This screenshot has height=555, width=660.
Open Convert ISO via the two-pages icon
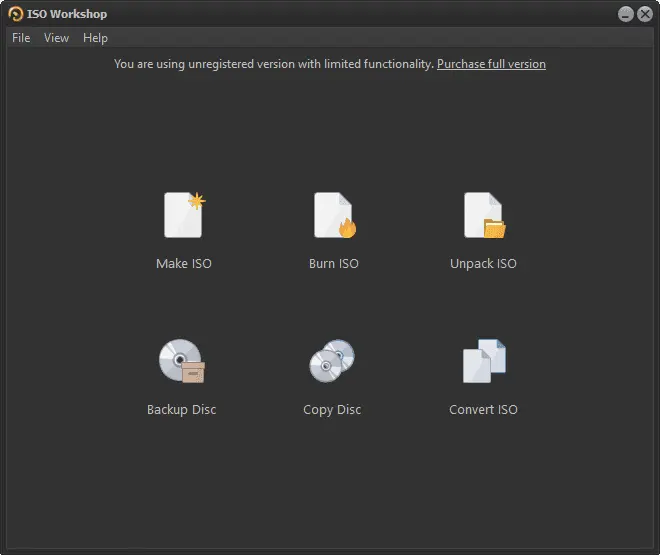click(484, 361)
